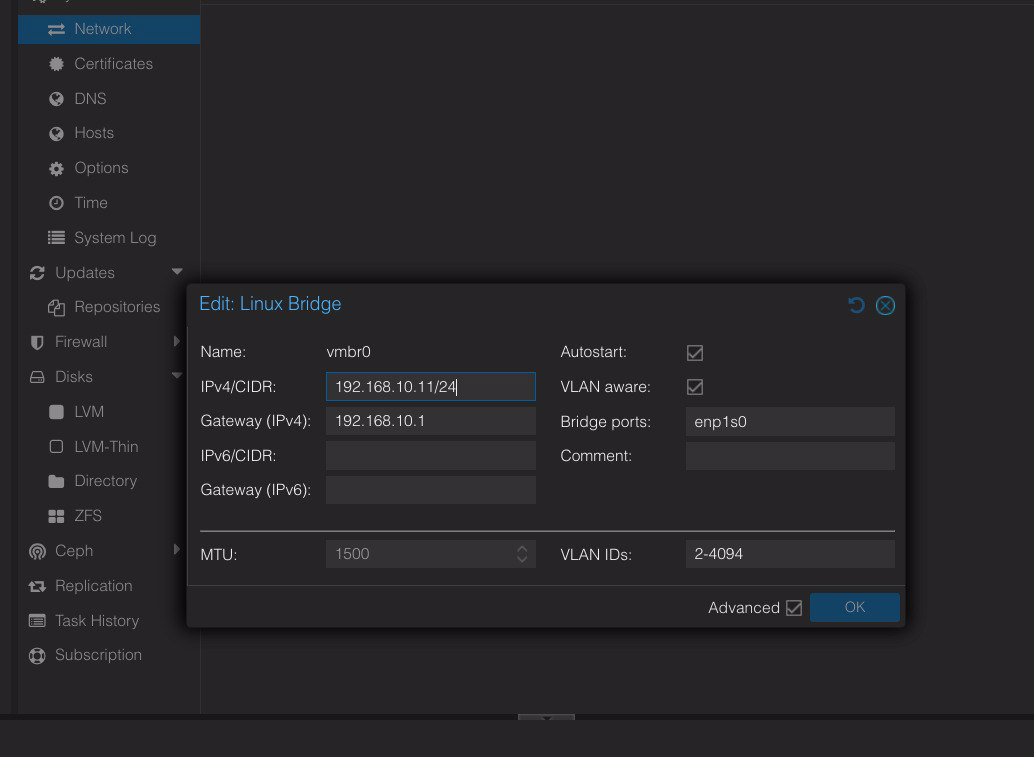Screen dimensions: 1034x757
Task: Click the IPv6/CIDR input field
Action: 431,456
